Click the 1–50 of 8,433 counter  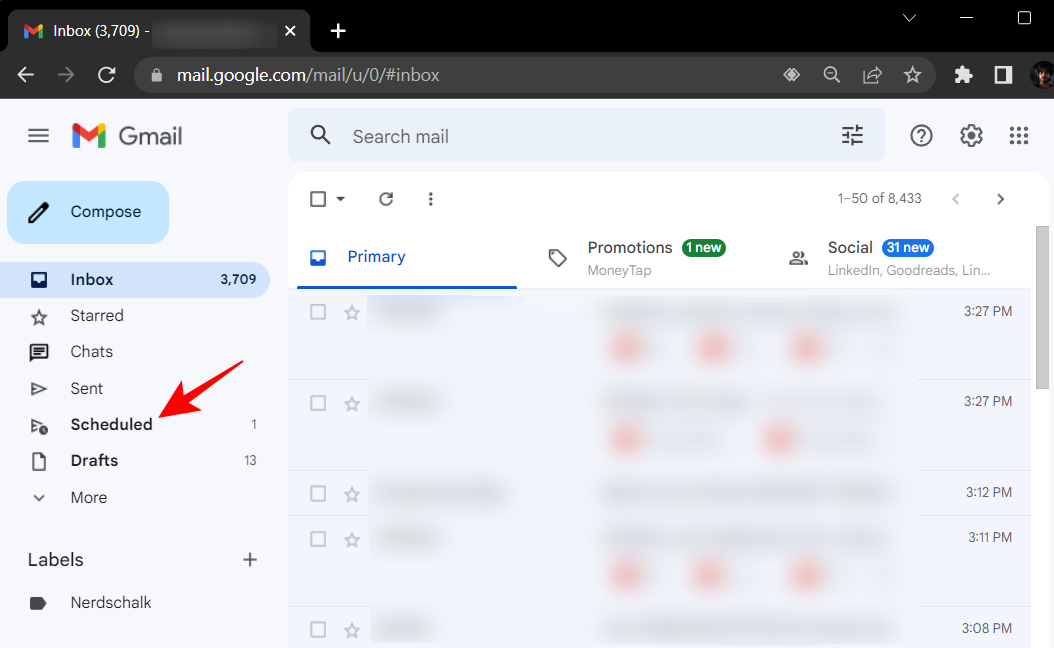[879, 199]
